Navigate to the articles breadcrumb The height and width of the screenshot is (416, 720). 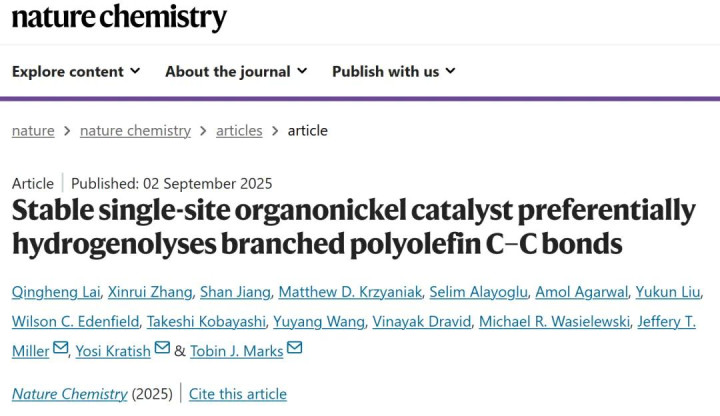(239, 131)
